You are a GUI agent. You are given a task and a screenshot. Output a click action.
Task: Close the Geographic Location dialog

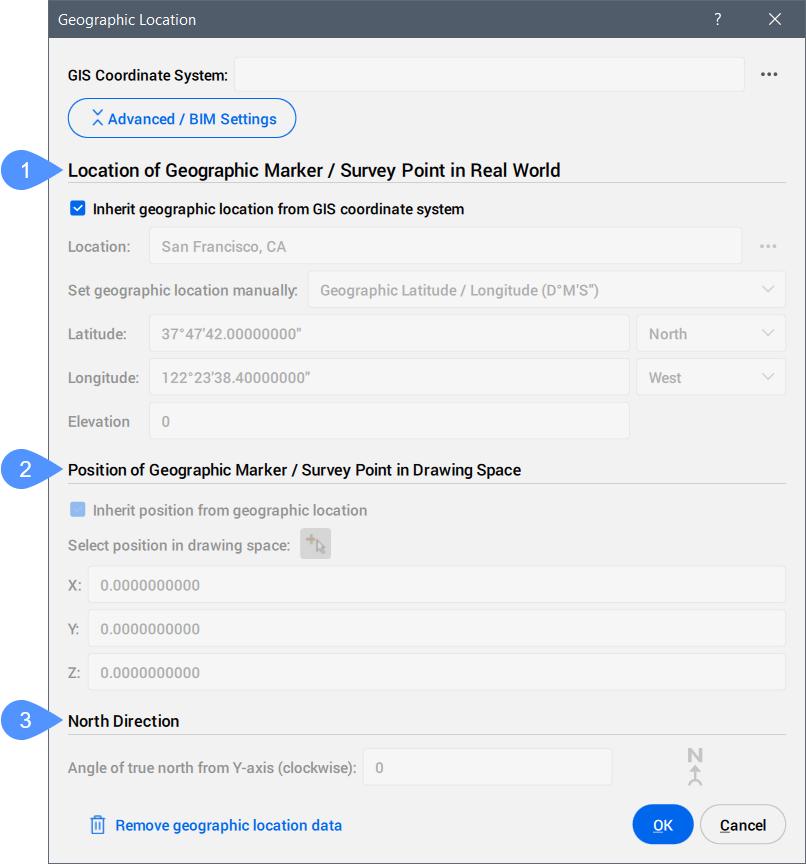(x=774, y=20)
